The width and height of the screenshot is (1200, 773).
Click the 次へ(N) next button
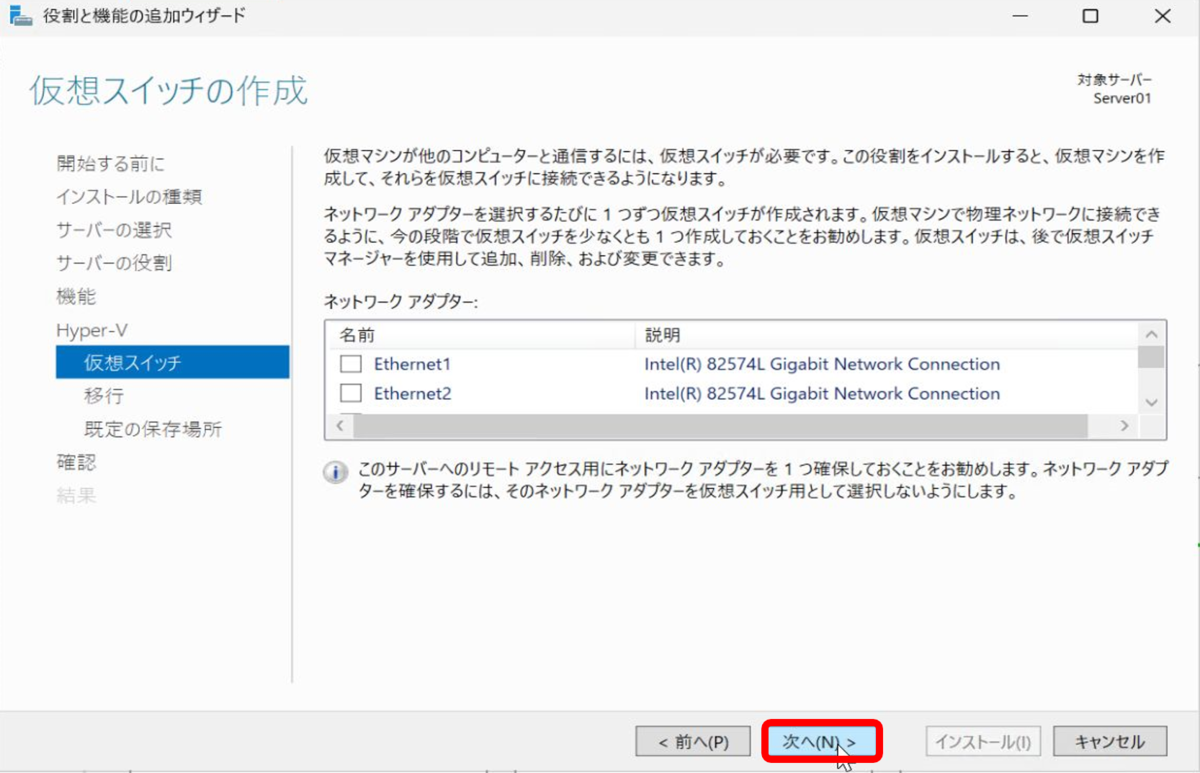click(x=820, y=742)
